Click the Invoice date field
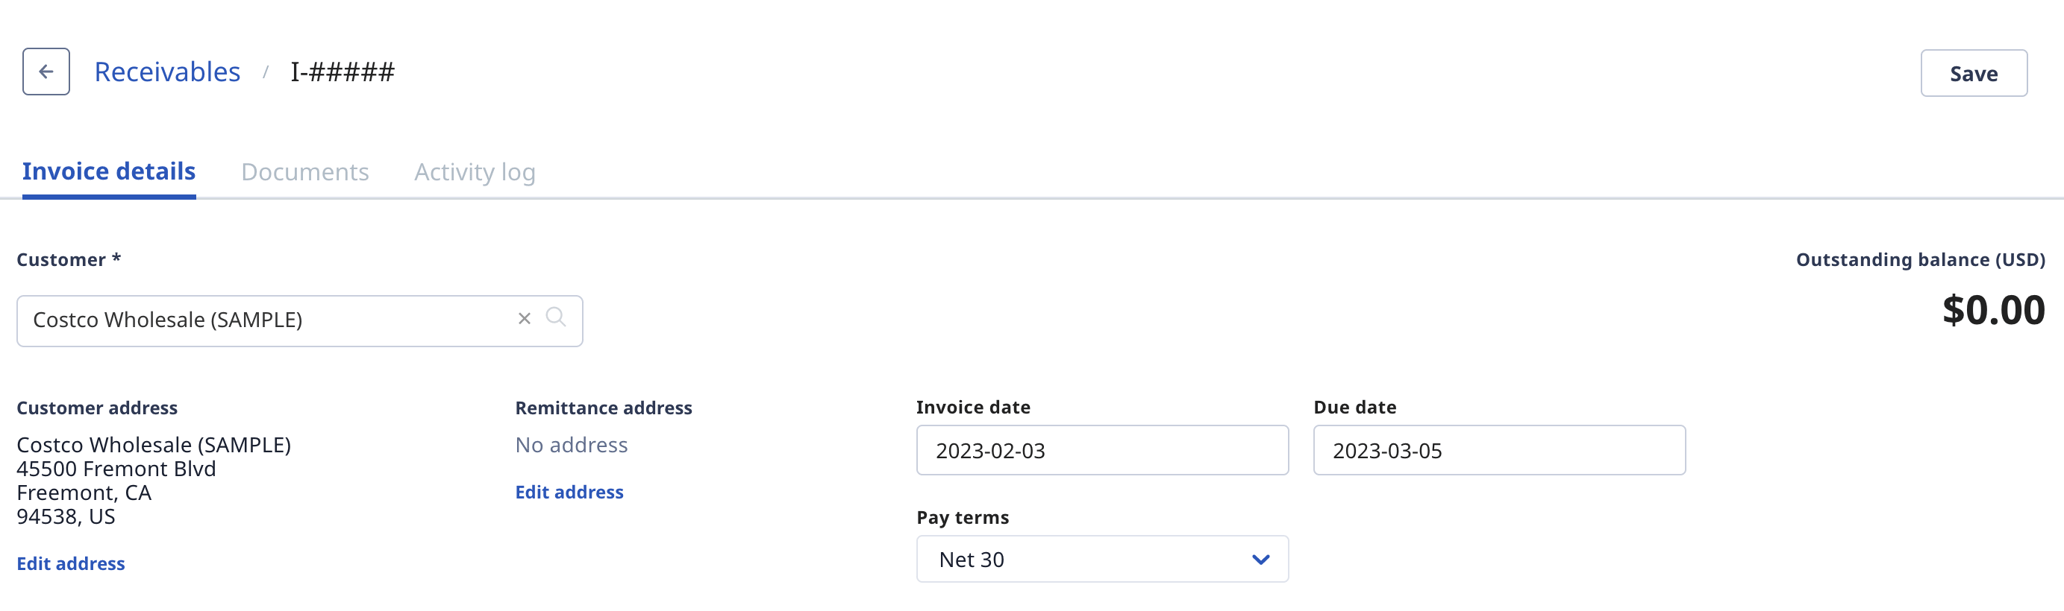The image size is (2064, 611). click(1102, 450)
